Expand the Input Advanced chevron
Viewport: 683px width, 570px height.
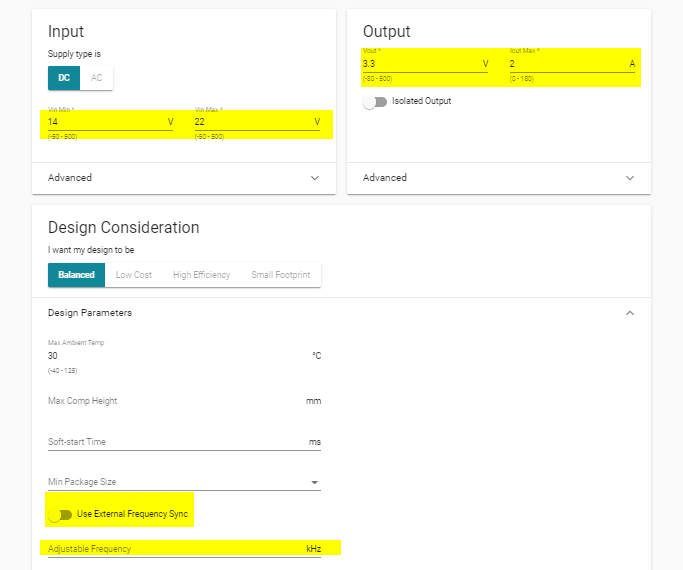315,178
